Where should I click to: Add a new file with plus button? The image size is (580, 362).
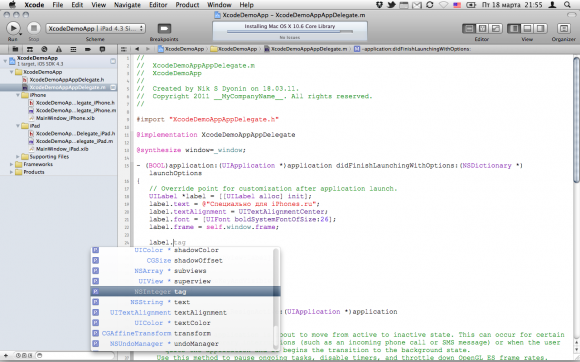6,355
